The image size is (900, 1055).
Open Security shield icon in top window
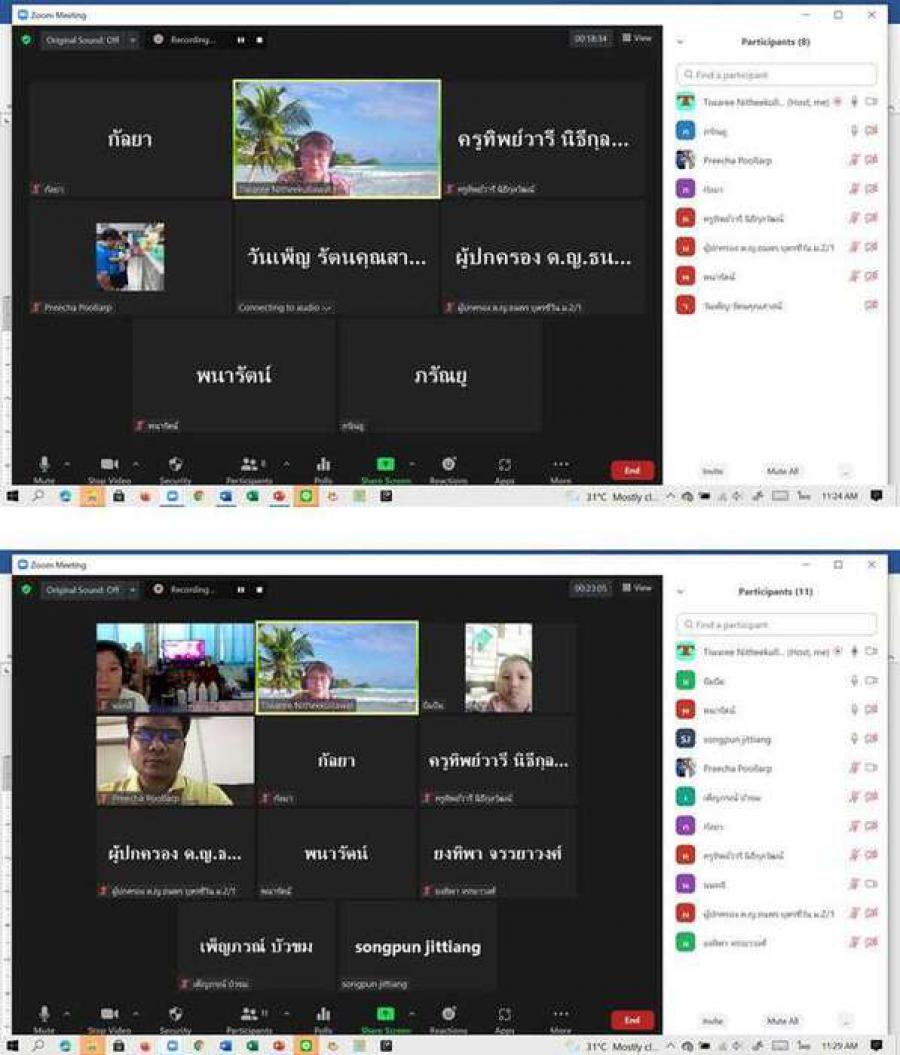[175, 464]
